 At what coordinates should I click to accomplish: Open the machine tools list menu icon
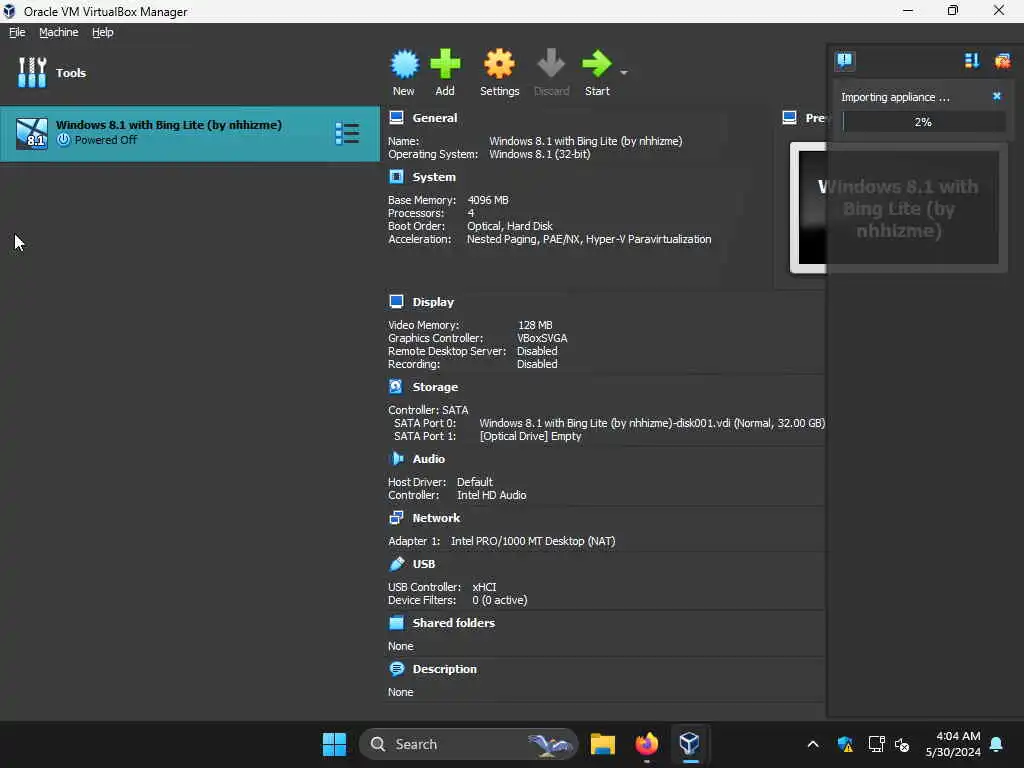pos(347,133)
